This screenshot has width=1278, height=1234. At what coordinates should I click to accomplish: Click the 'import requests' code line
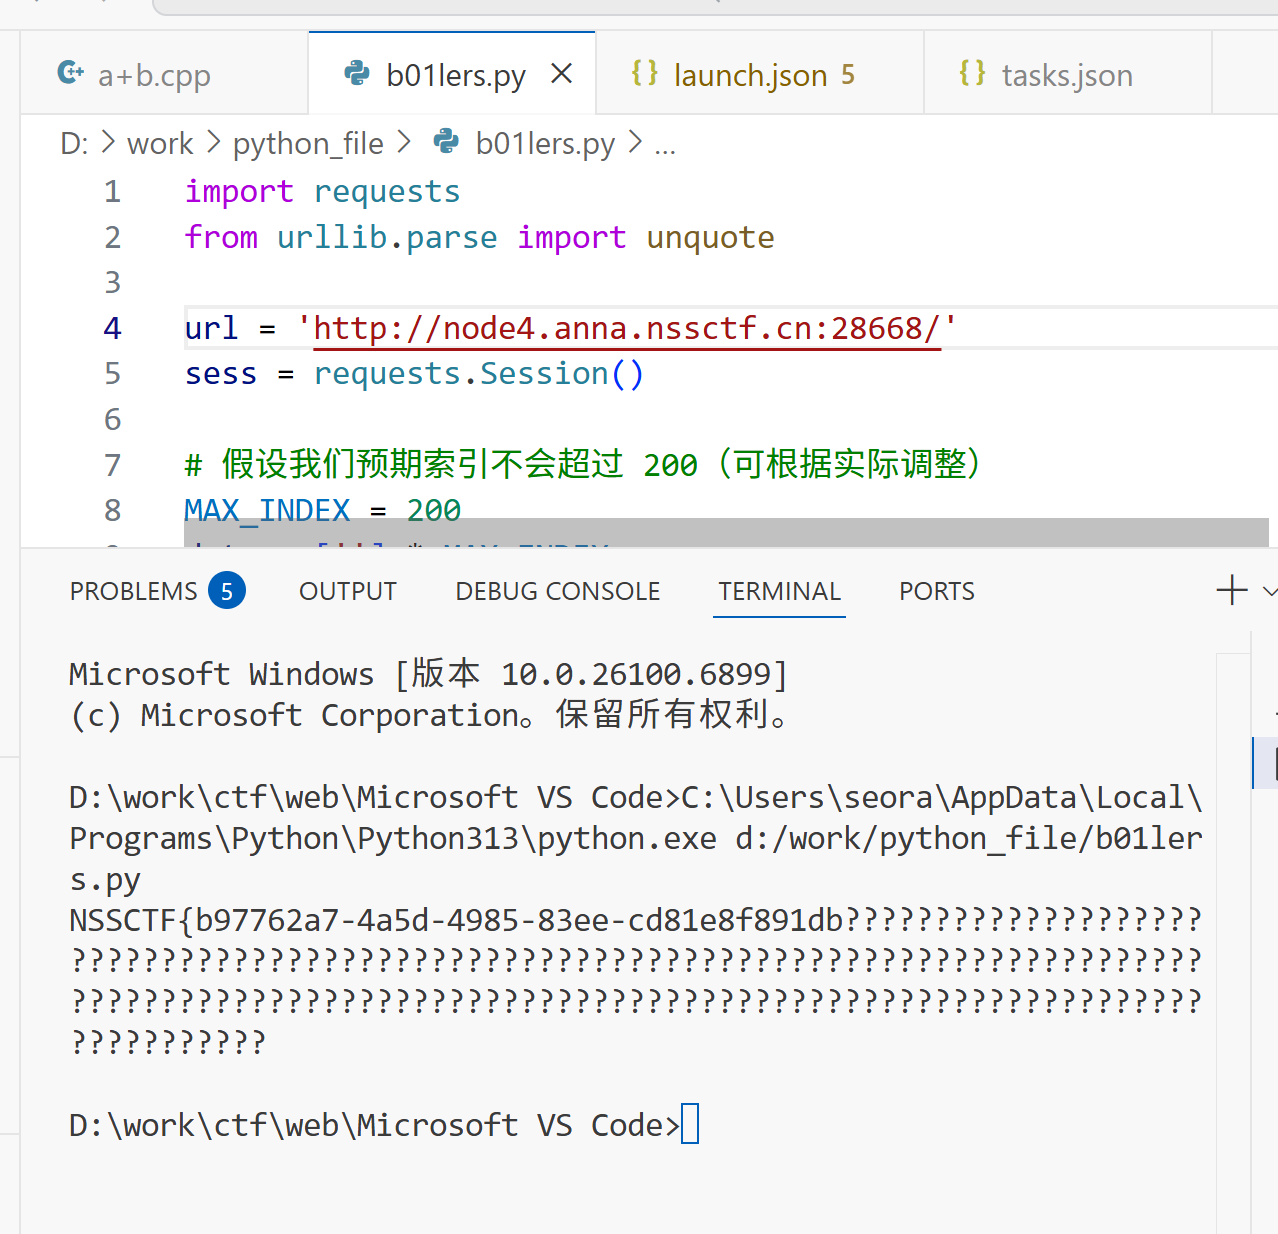323,192
